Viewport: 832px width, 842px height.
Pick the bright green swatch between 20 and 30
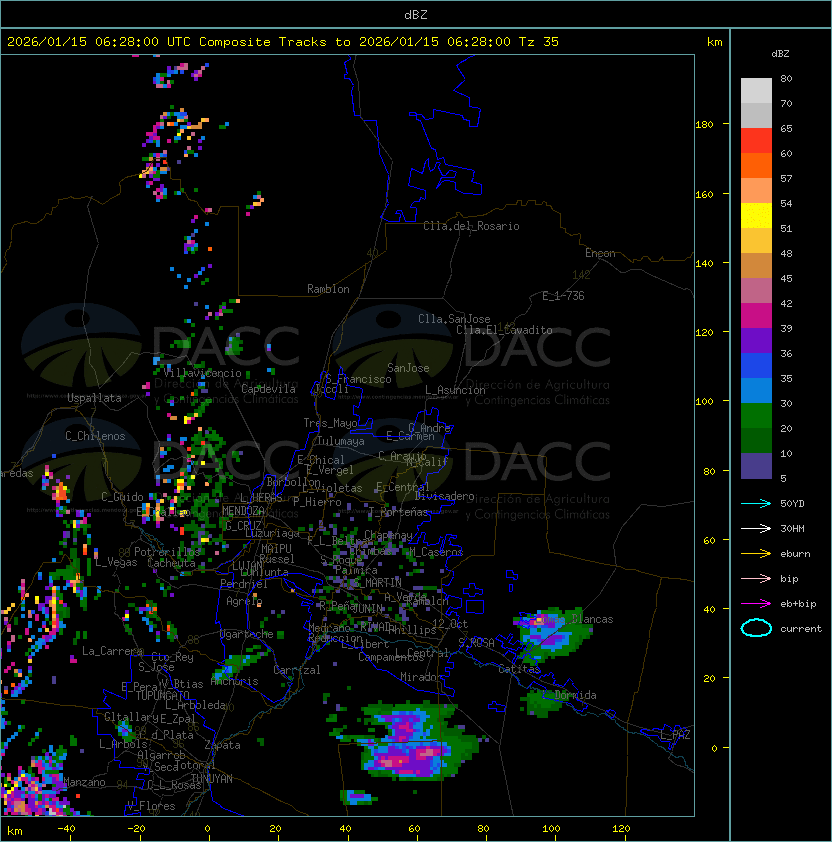point(756,416)
